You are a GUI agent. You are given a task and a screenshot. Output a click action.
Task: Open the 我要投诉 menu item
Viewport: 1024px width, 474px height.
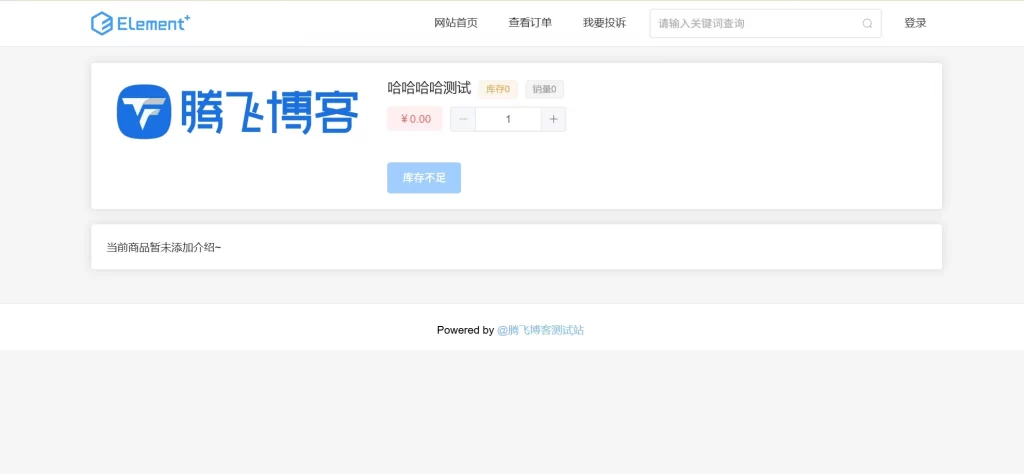(x=605, y=23)
